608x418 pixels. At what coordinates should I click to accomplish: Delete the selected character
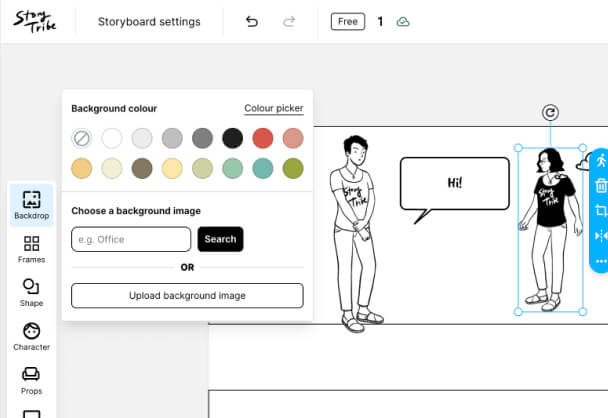(x=601, y=185)
